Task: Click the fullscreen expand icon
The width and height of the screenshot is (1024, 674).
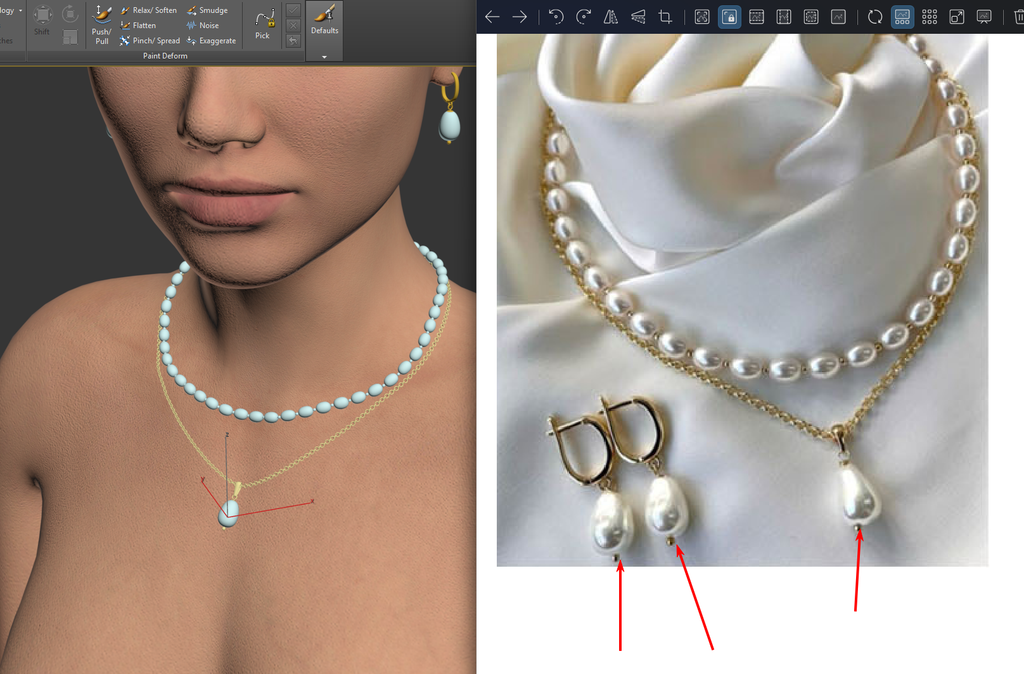Action: (957, 16)
